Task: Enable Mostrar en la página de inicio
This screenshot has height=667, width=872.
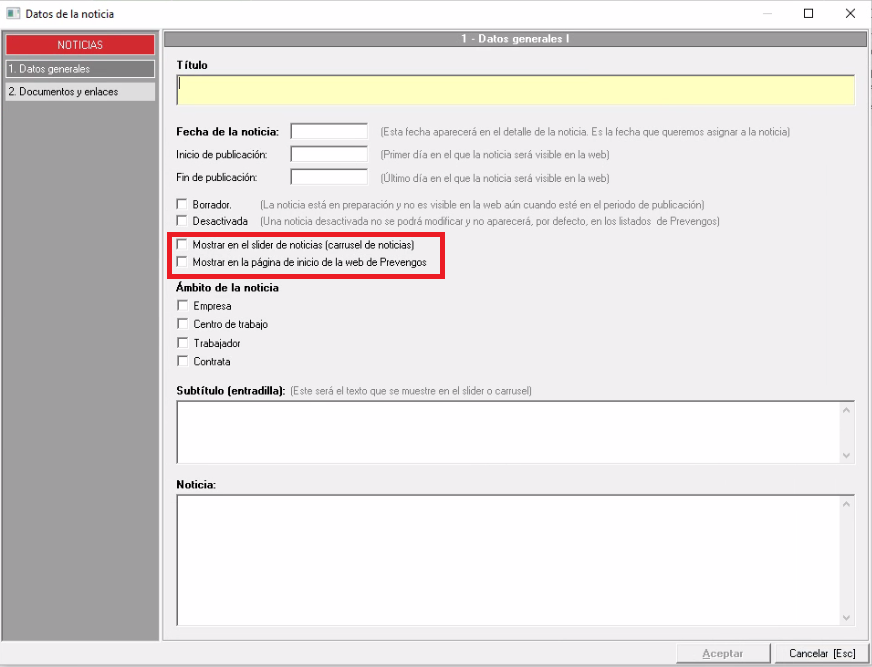Action: pos(182,262)
